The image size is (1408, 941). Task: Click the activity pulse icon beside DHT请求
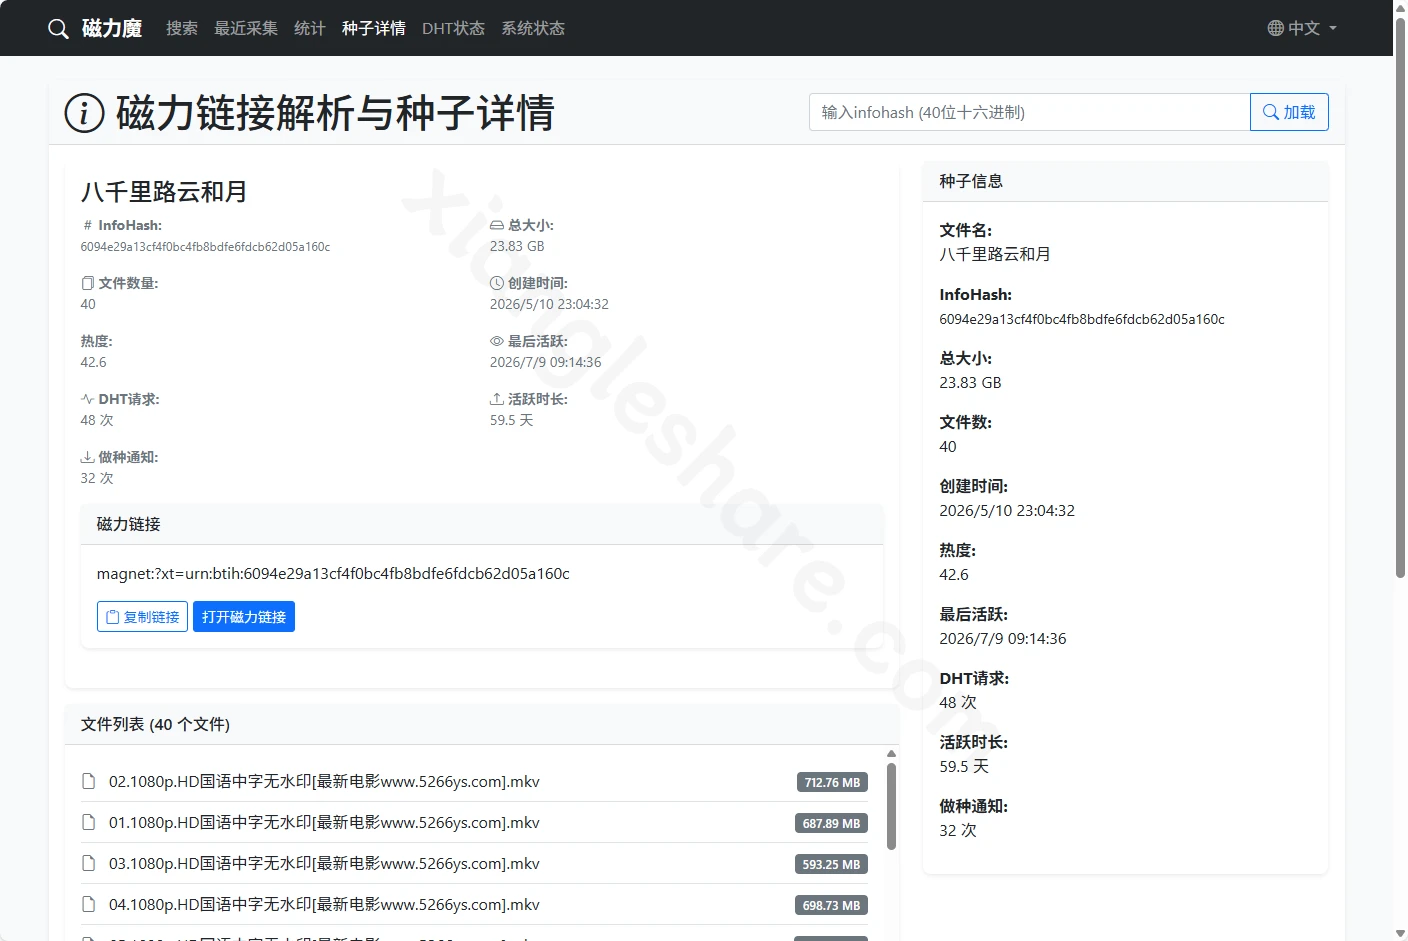click(x=88, y=399)
